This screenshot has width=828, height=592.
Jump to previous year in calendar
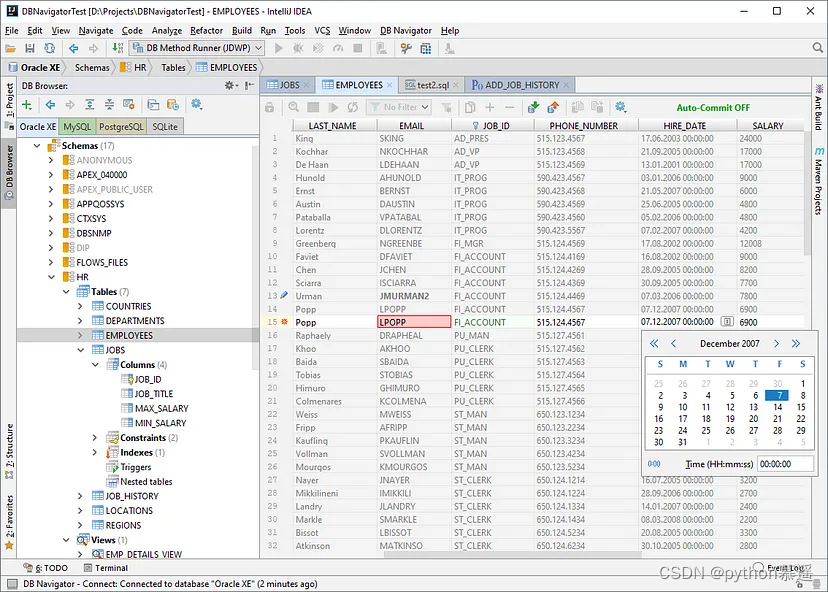pyautogui.click(x=654, y=344)
